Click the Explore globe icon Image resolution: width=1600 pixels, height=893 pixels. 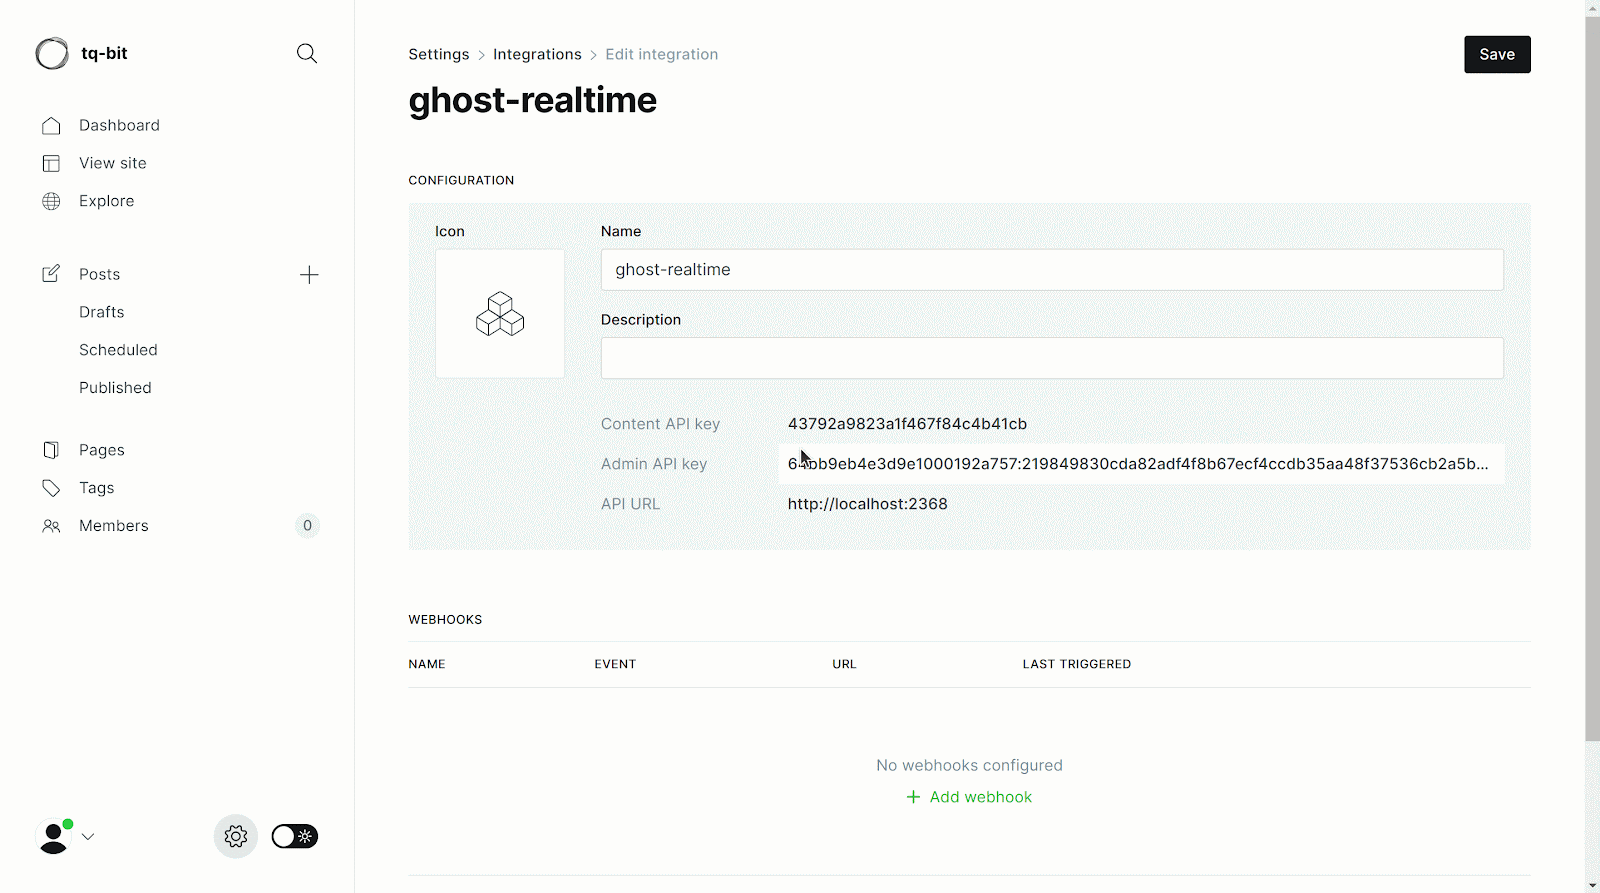click(x=51, y=201)
